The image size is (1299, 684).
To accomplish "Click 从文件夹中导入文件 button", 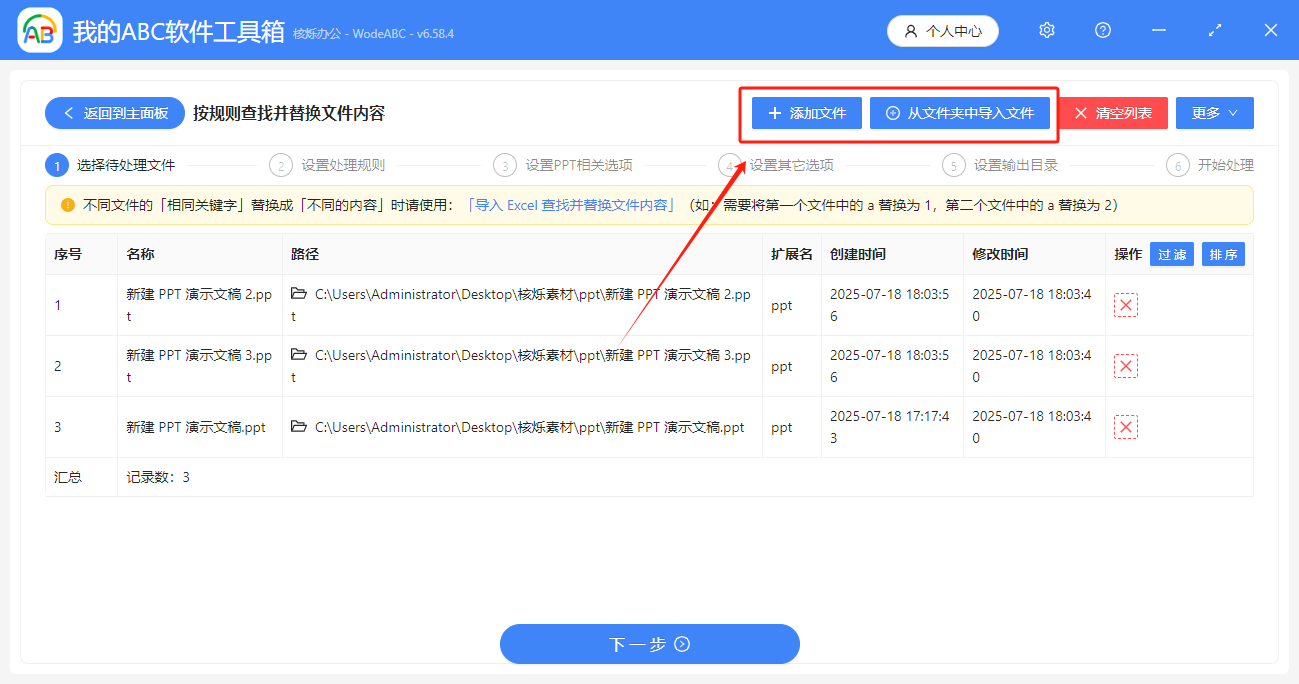I will [959, 113].
